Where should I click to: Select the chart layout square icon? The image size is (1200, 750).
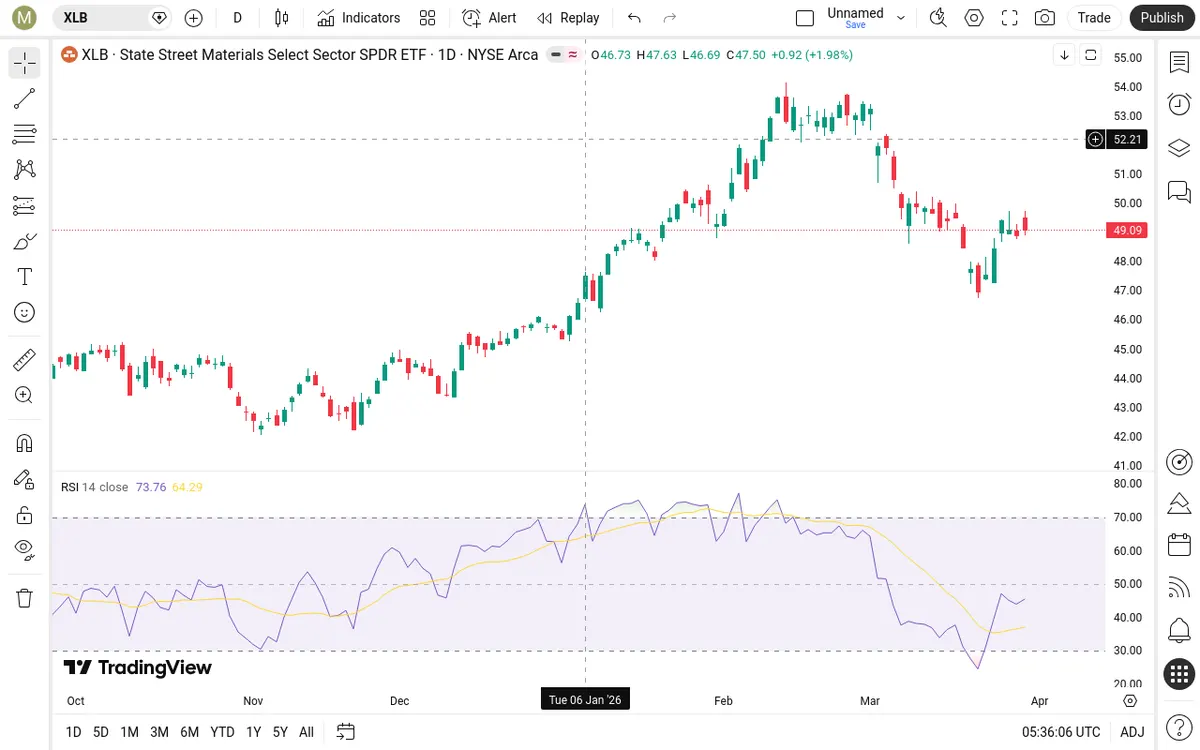click(805, 17)
